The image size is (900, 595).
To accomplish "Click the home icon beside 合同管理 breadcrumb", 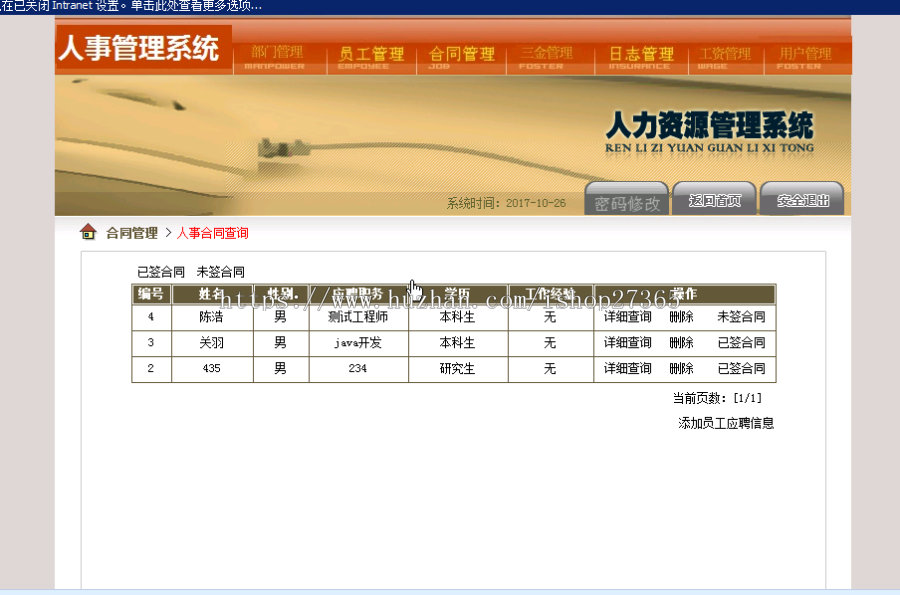I will click(x=88, y=232).
